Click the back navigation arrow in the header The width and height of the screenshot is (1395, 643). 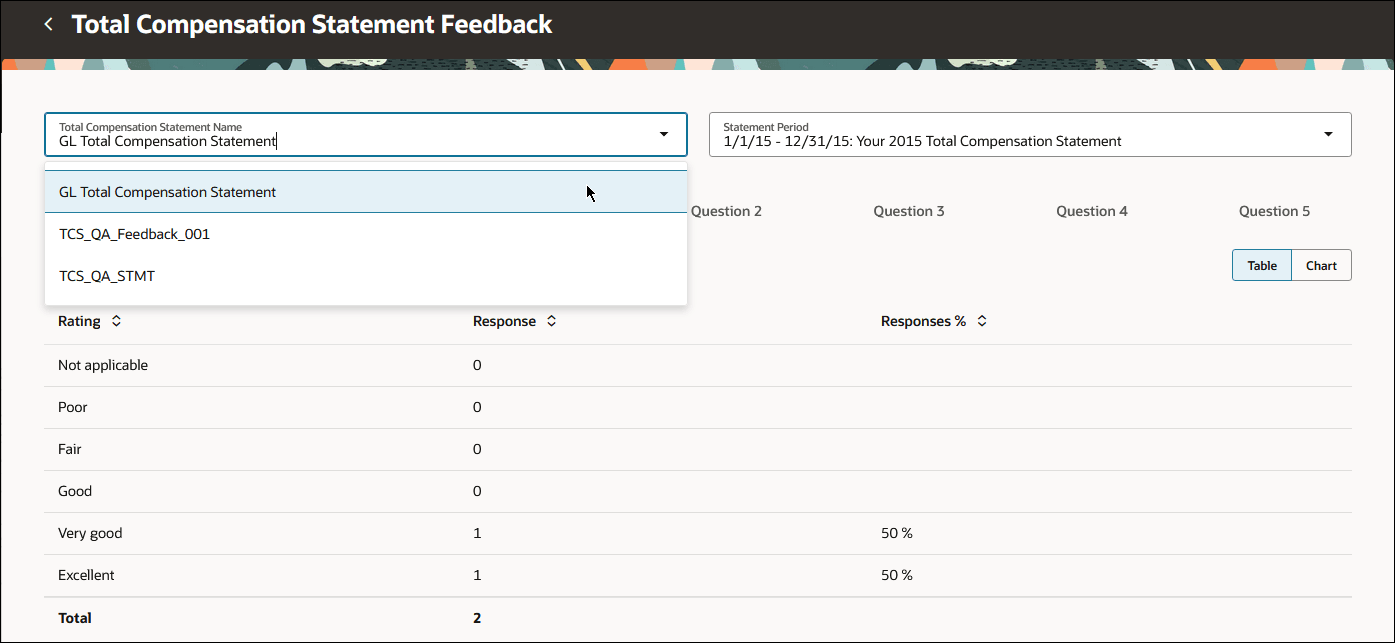[48, 23]
